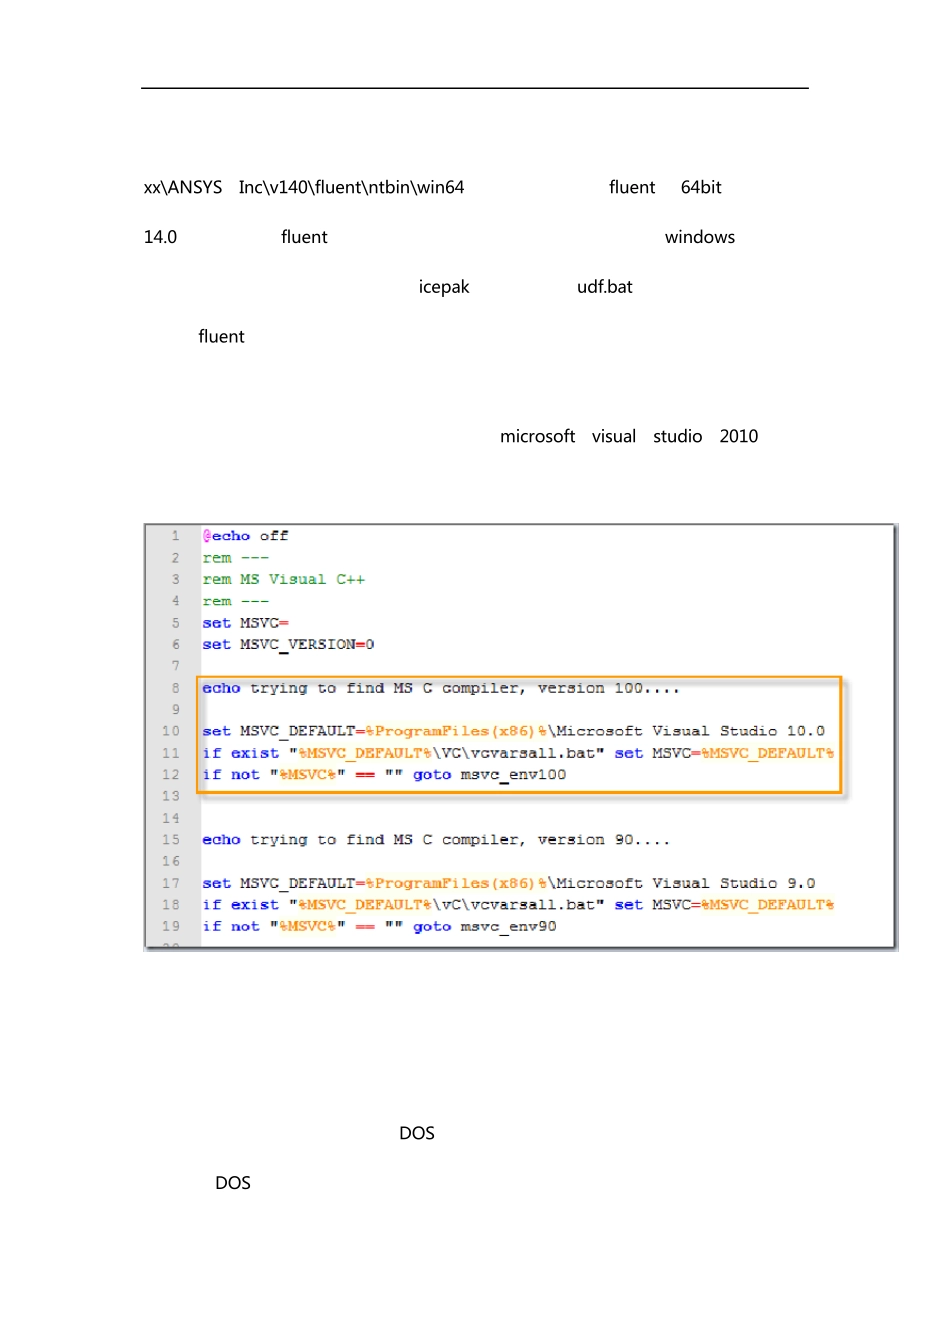Click the set line for 'Visual Studio 9.0'
This screenshot has width=950, height=1344.
[x=508, y=883]
